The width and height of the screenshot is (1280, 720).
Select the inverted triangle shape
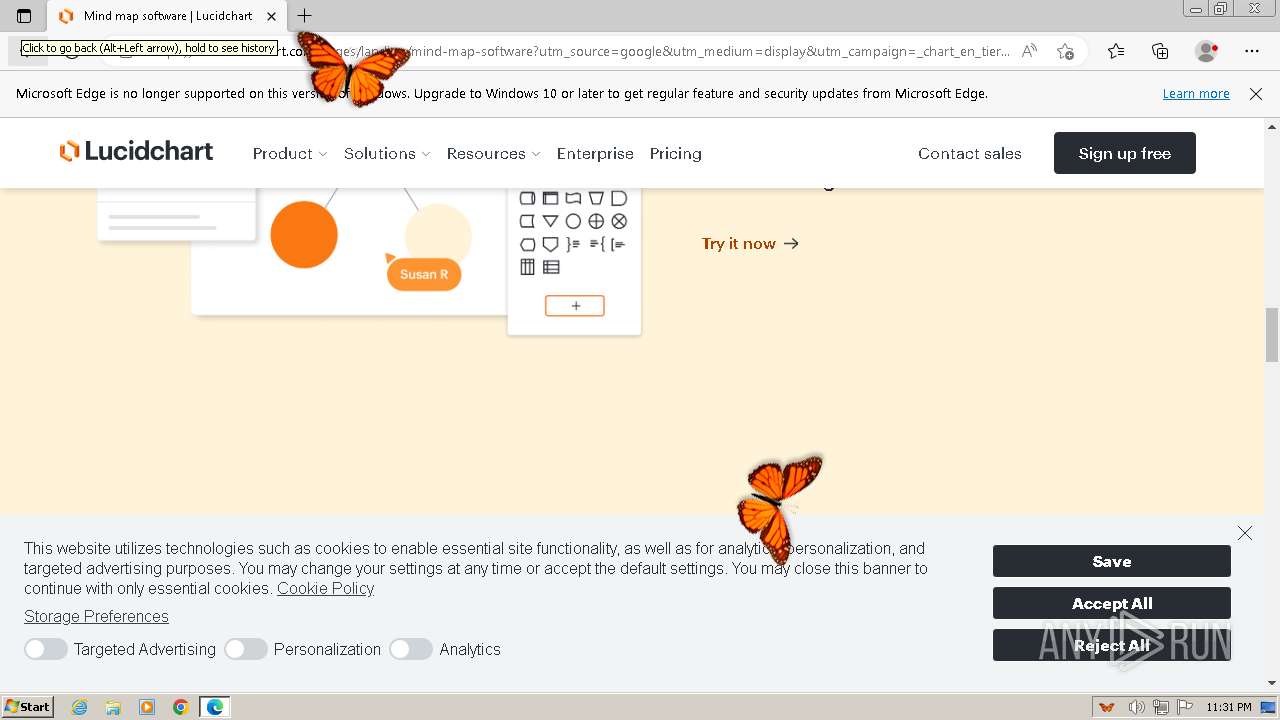click(x=550, y=221)
